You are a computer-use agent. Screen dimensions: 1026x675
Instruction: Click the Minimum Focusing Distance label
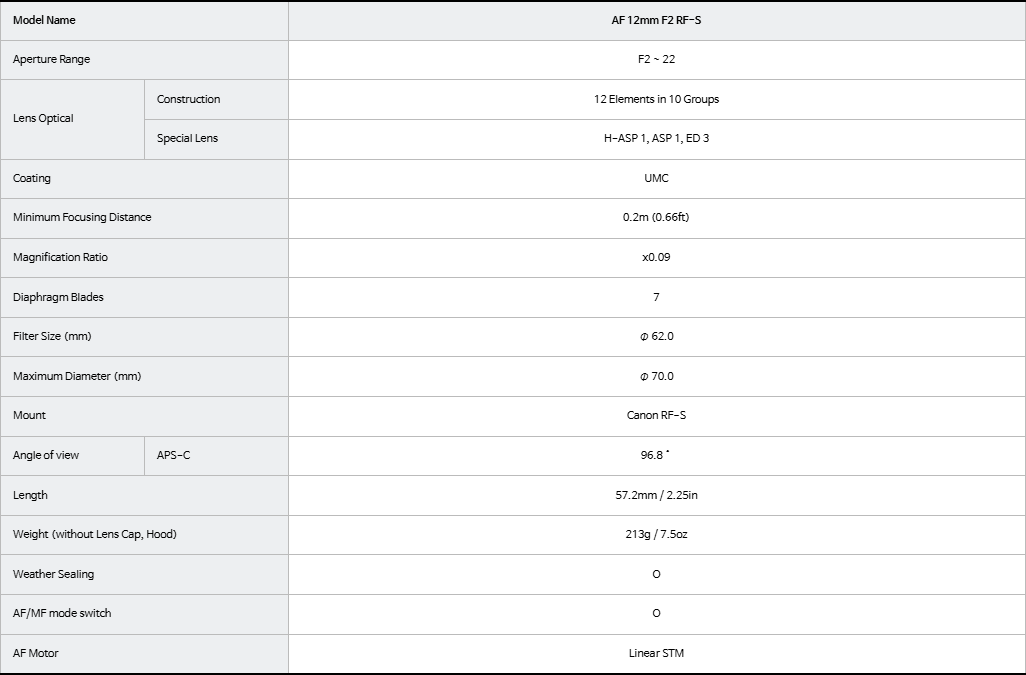coord(82,218)
